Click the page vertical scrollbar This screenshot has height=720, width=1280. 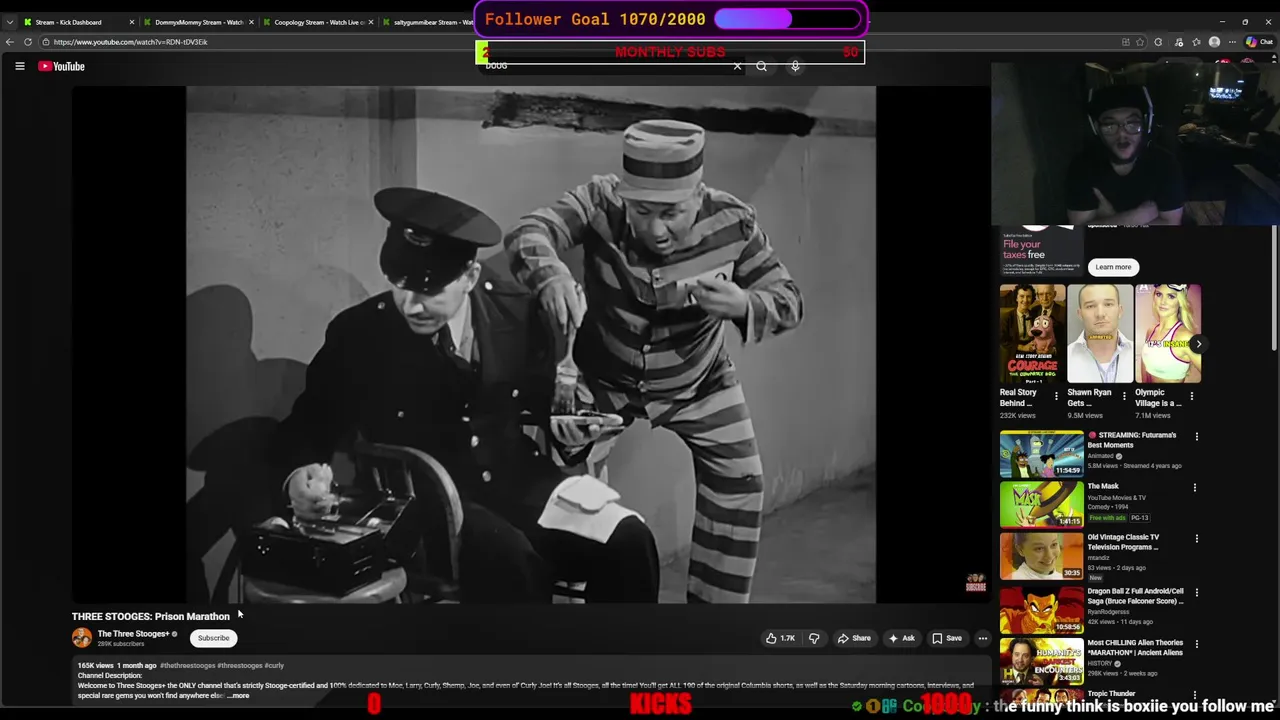click(x=1274, y=287)
